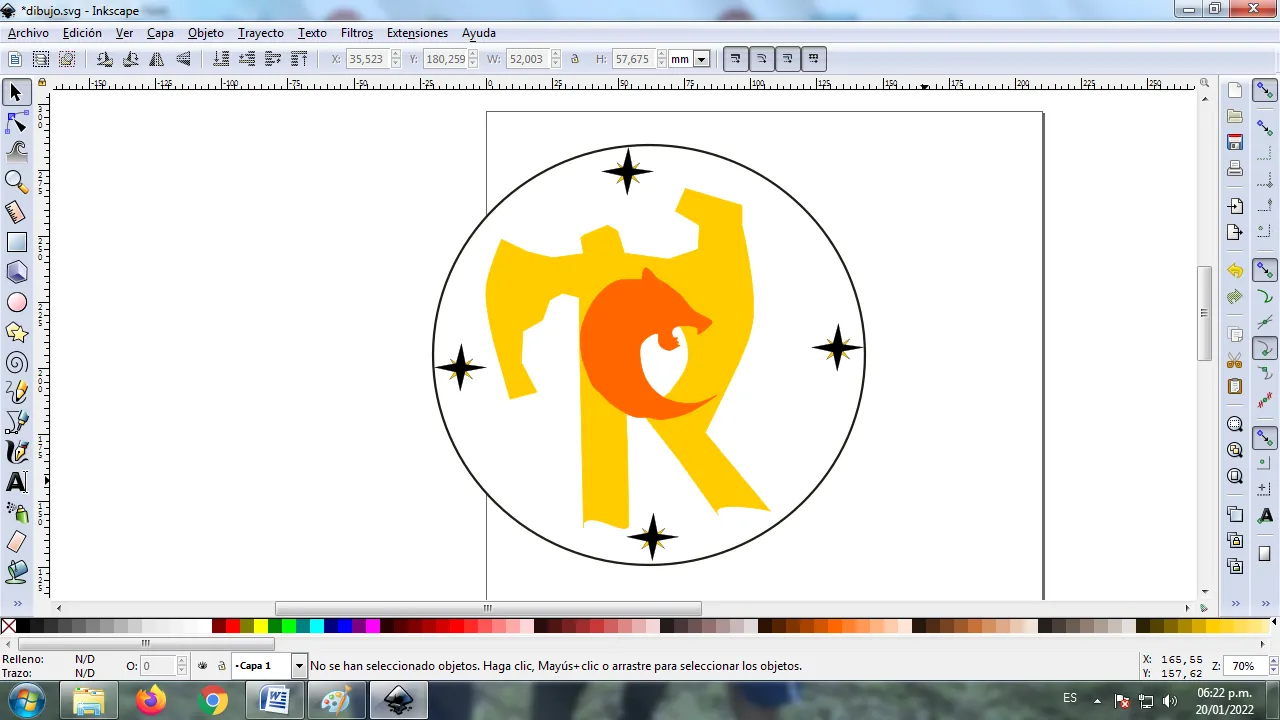Open the Trayecto menu
Image resolution: width=1280 pixels, height=720 pixels.
[261, 33]
